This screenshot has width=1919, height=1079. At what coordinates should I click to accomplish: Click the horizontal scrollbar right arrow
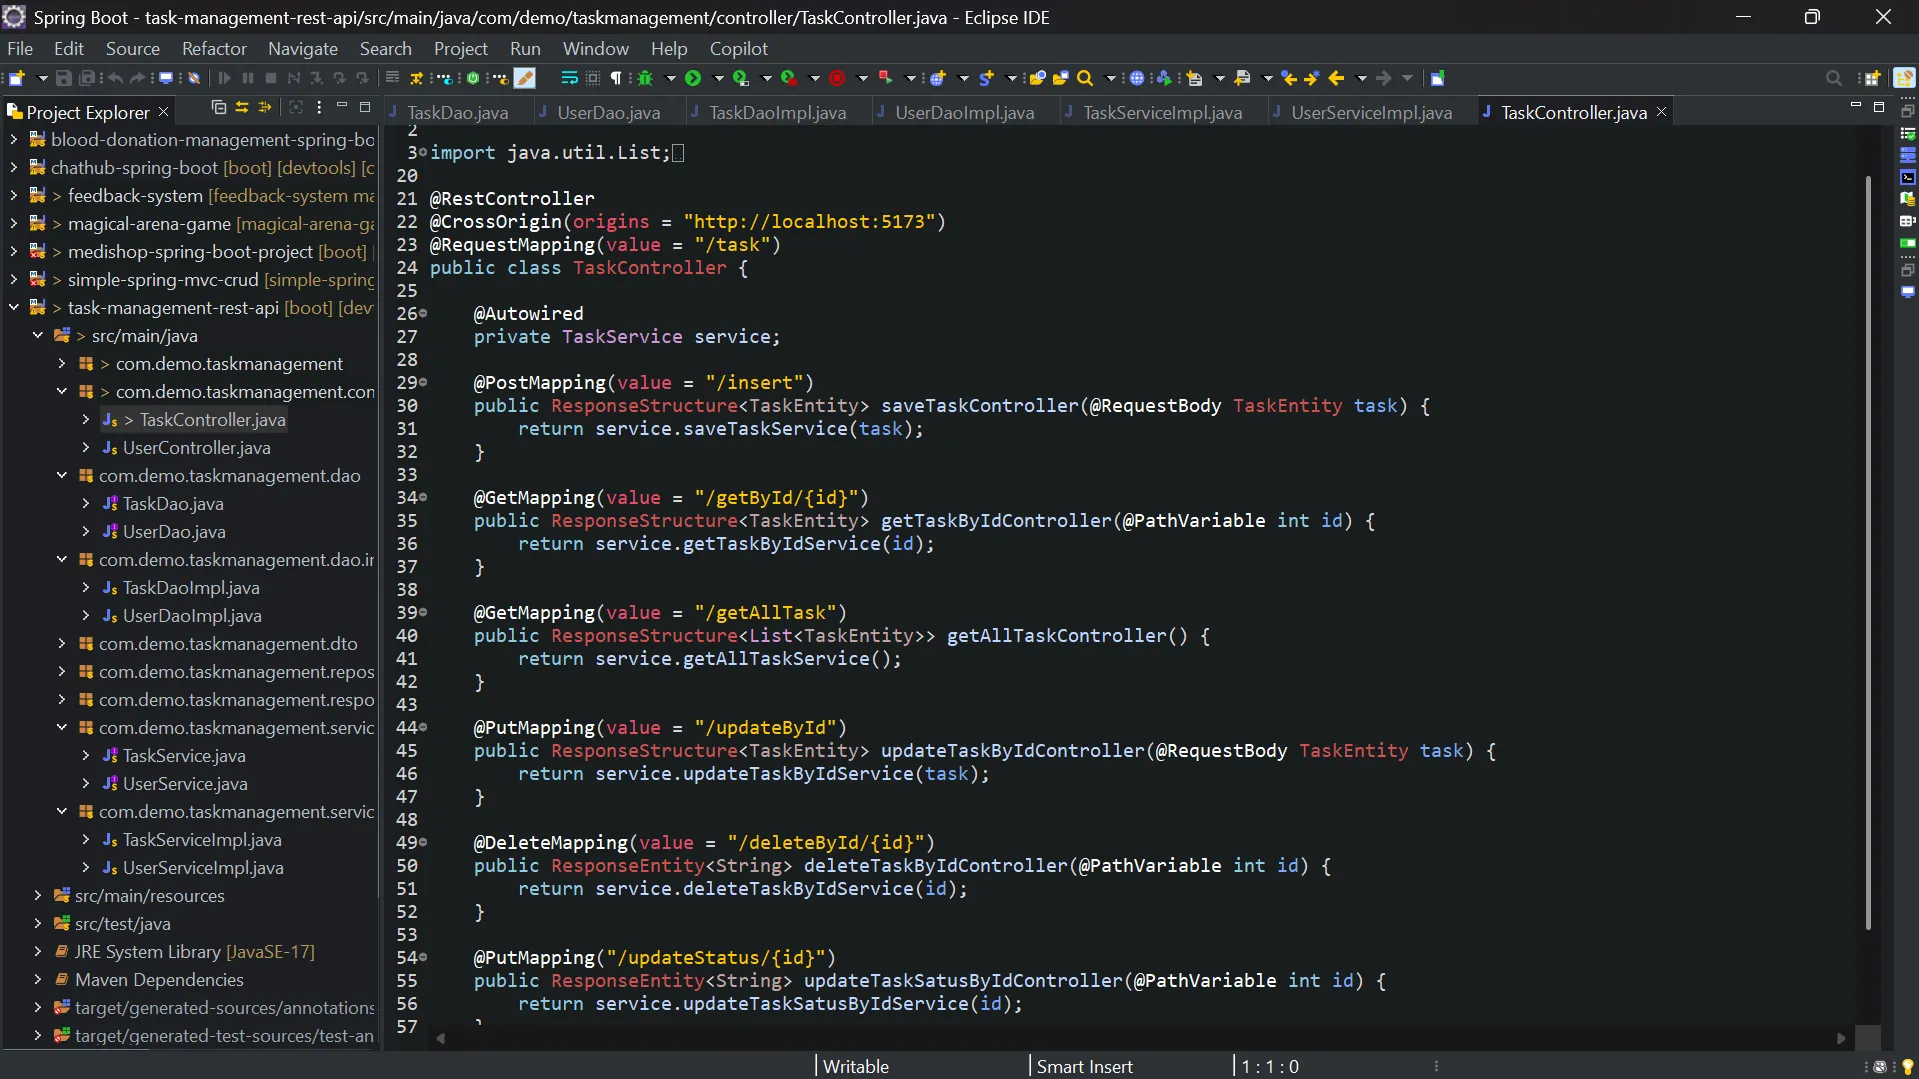click(1842, 1038)
